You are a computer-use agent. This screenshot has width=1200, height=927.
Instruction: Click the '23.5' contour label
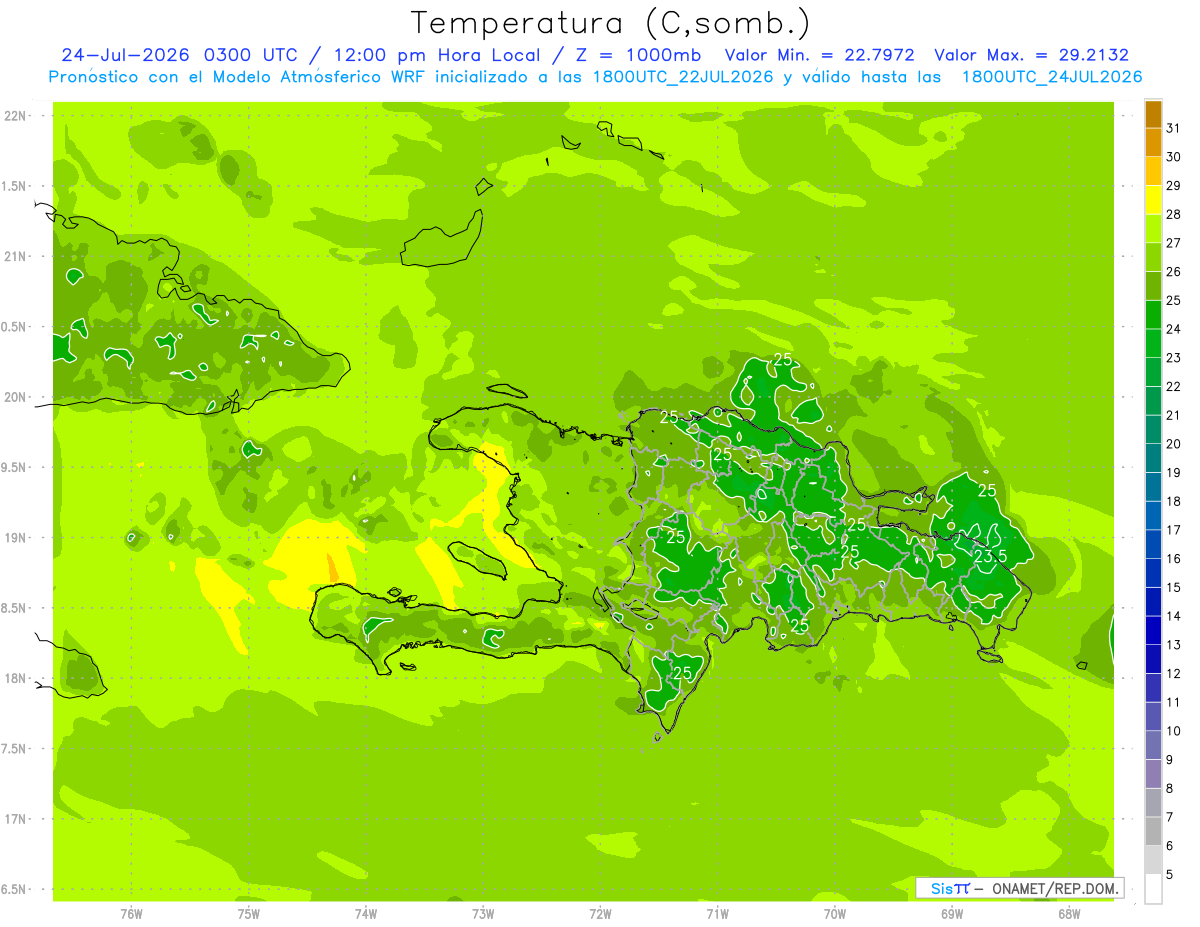pyautogui.click(x=990, y=556)
